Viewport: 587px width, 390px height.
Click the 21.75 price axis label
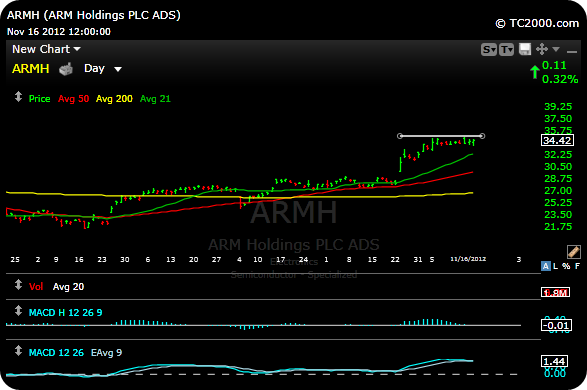click(558, 226)
